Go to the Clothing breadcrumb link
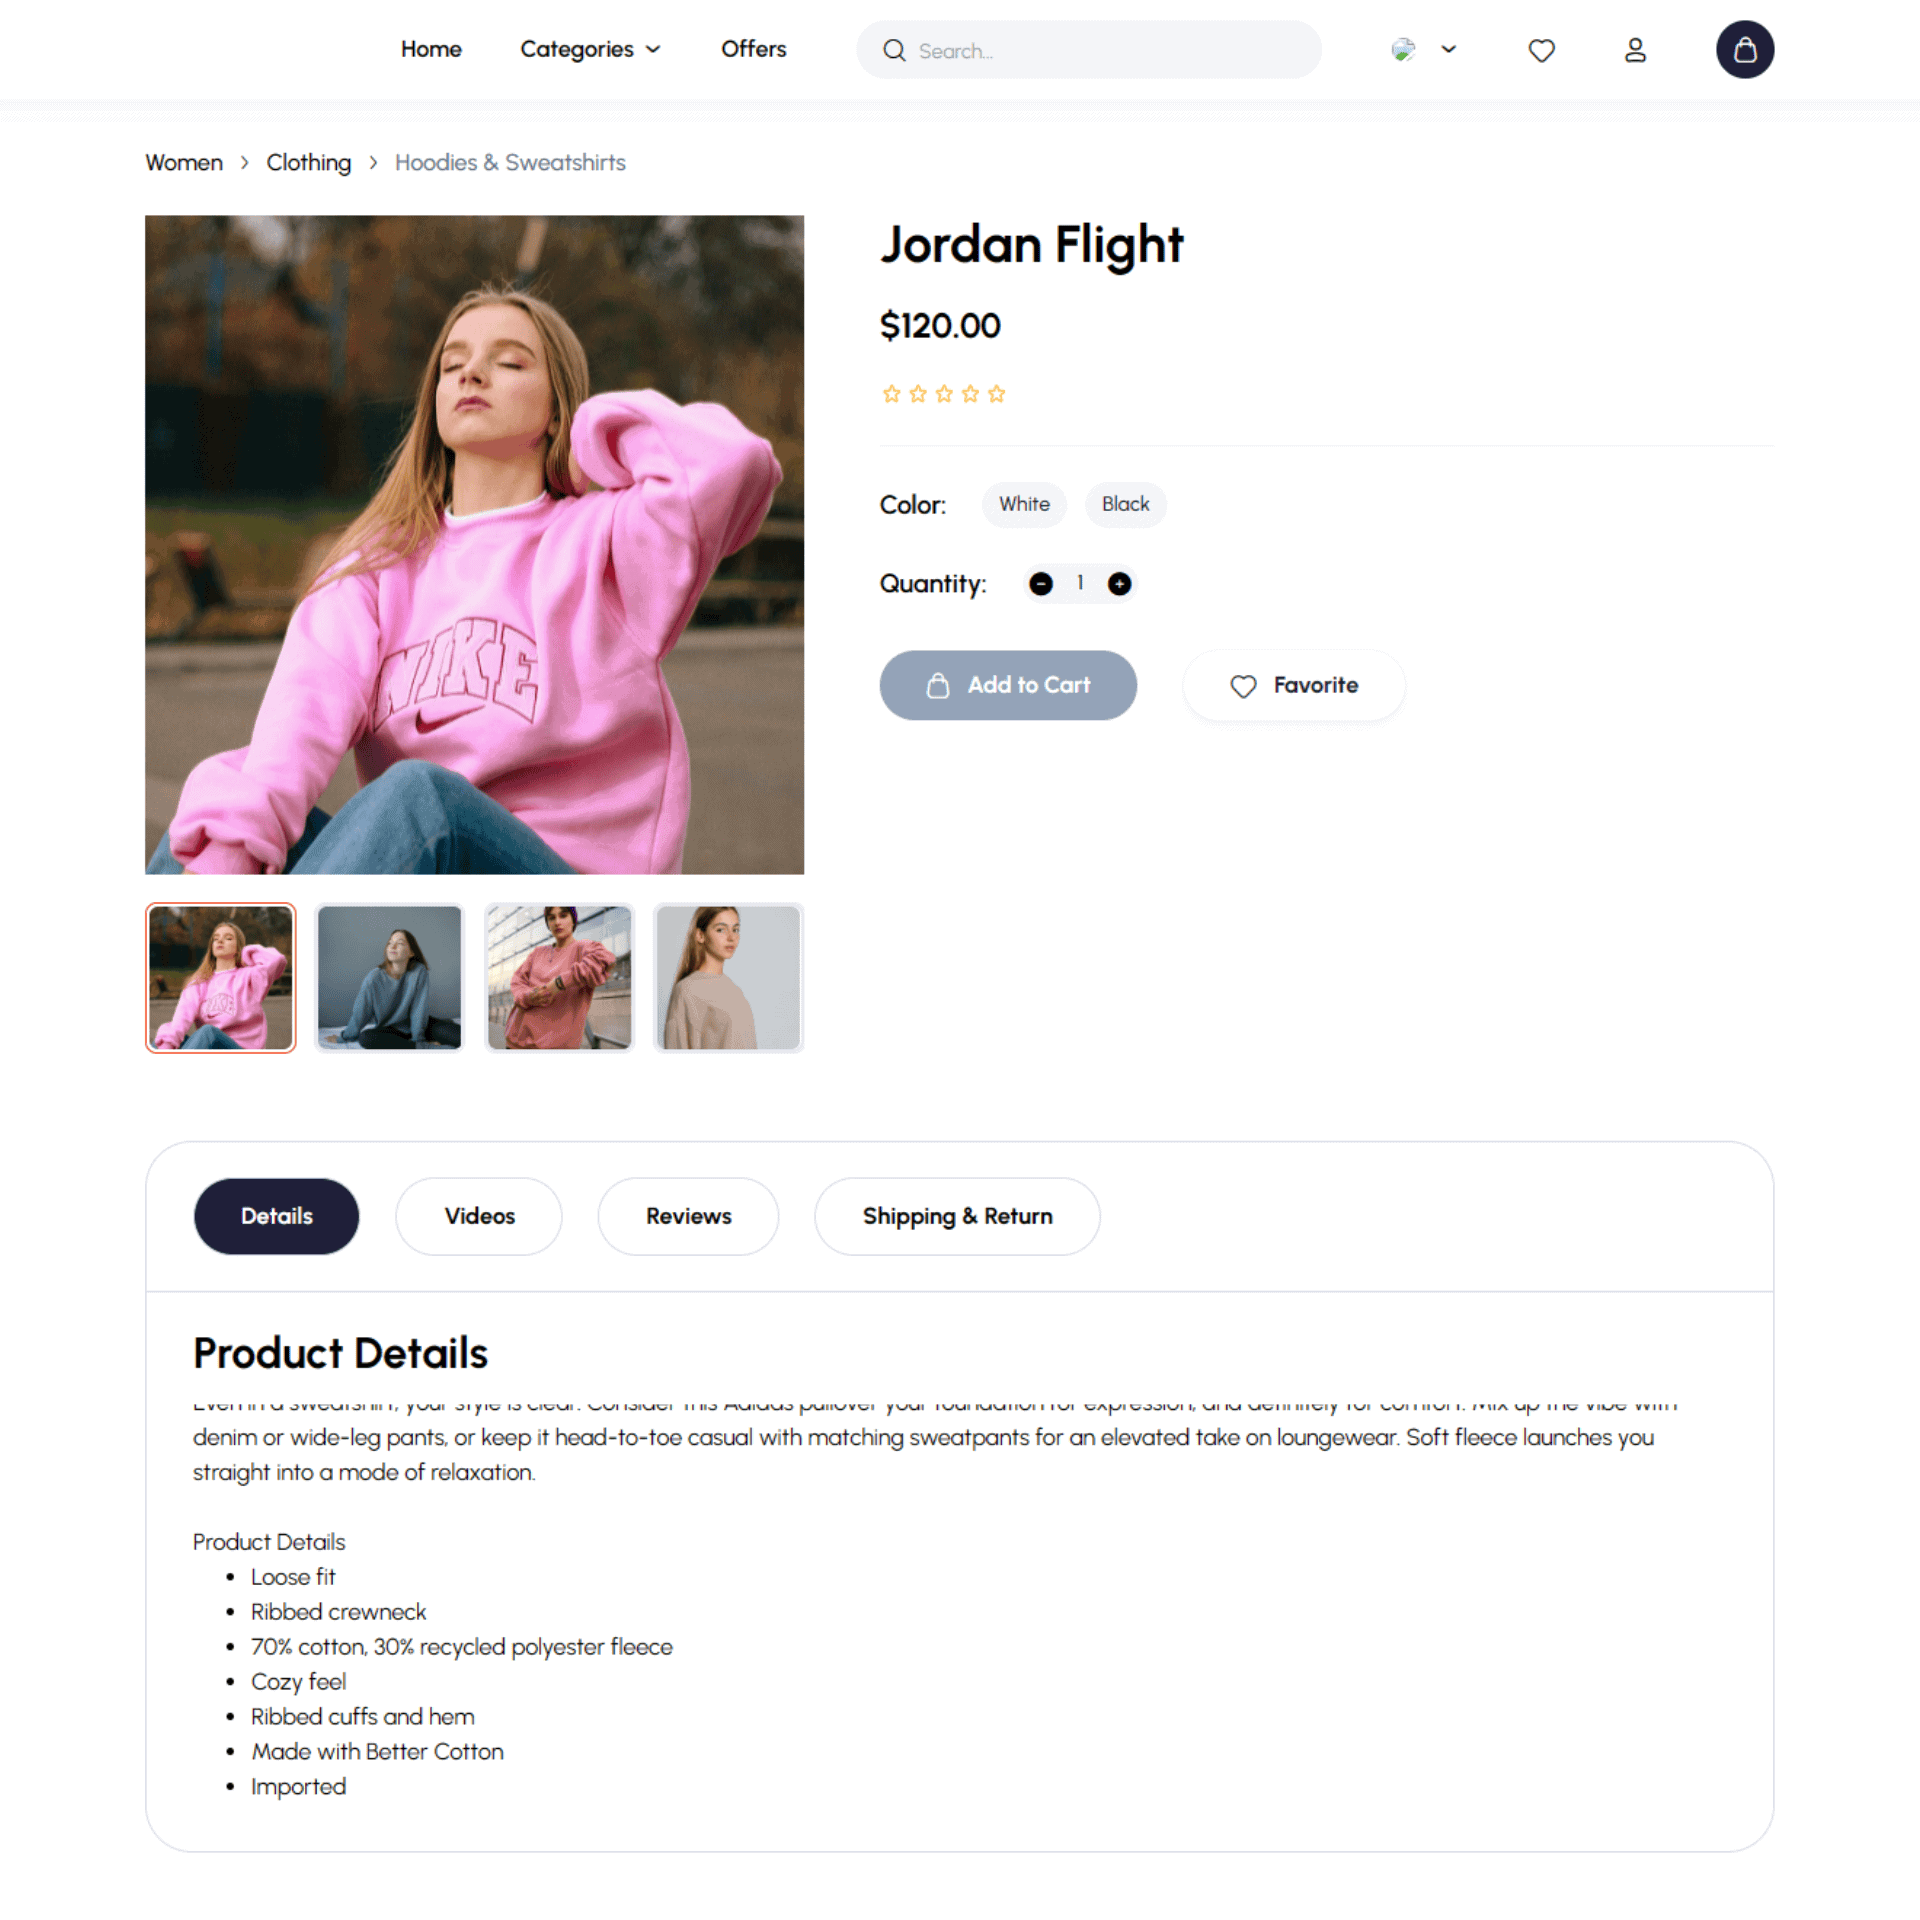Image resolution: width=1920 pixels, height=1920 pixels. tap(308, 162)
